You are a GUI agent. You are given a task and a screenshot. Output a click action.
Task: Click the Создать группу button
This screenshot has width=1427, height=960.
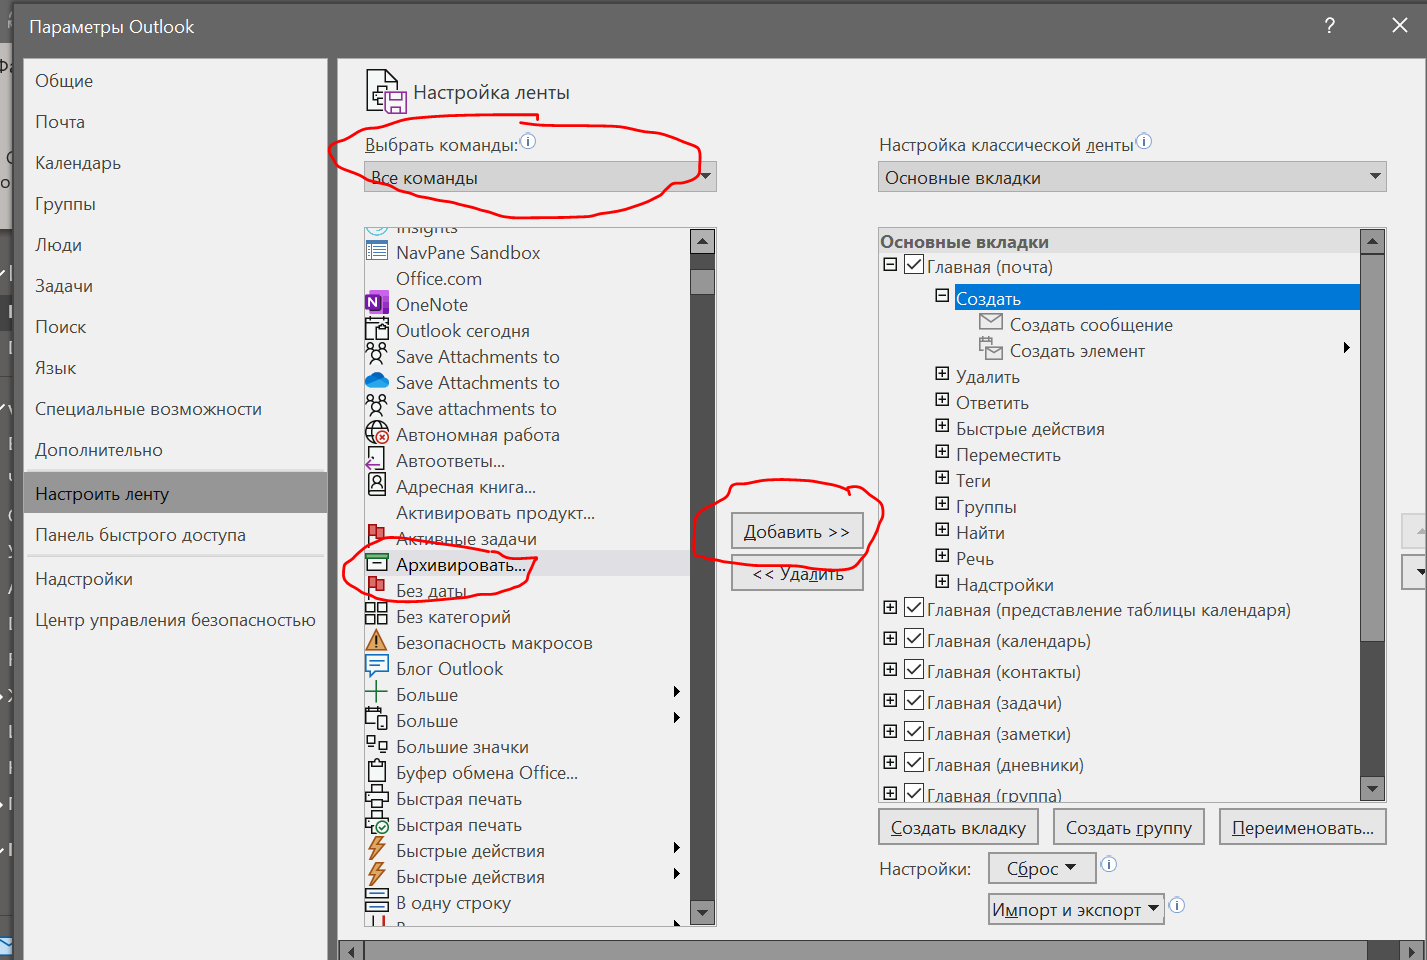point(1128,828)
